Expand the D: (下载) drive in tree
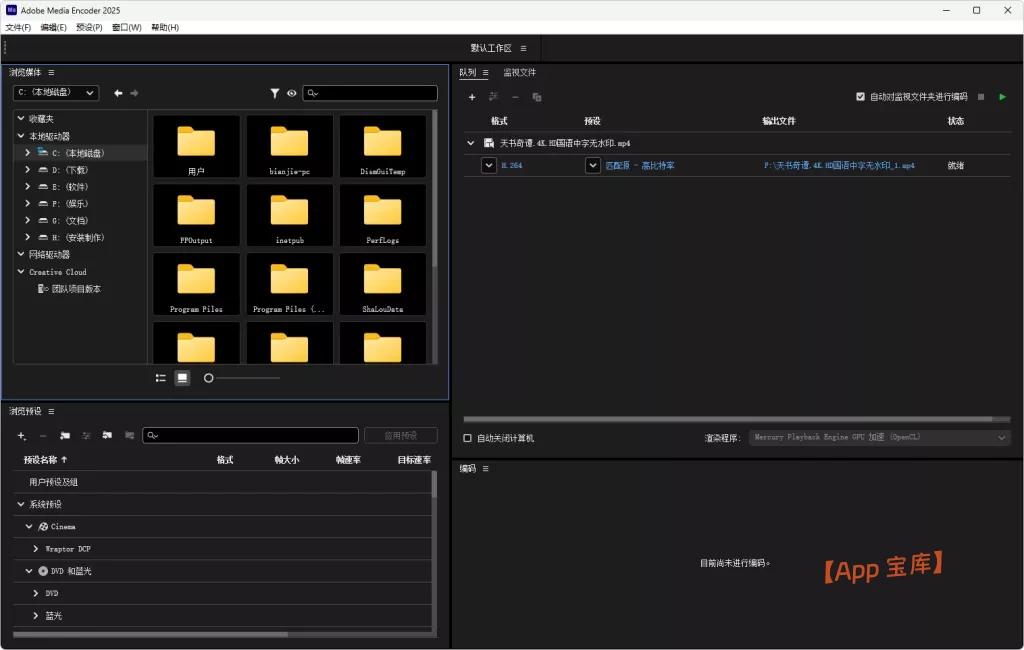This screenshot has height=650, width=1024. click(x=28, y=170)
